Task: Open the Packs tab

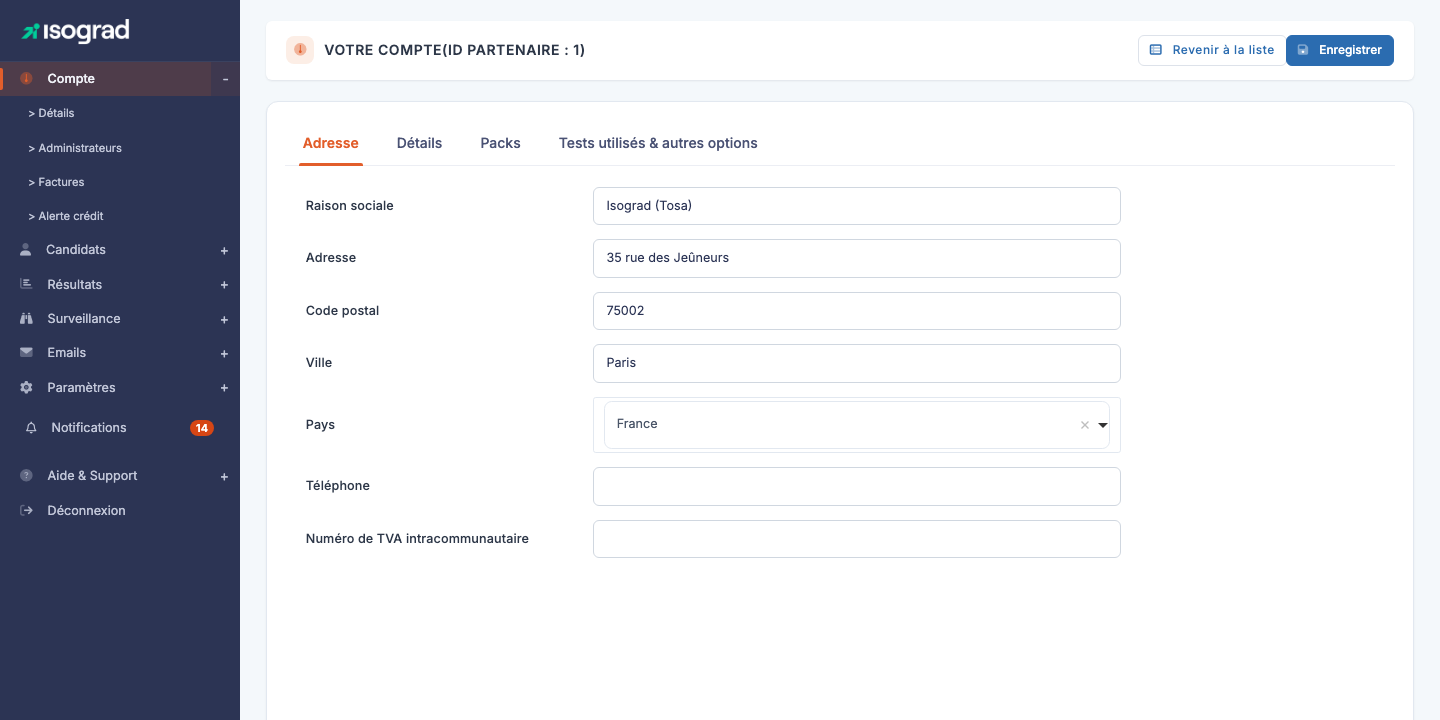Action: coord(500,143)
